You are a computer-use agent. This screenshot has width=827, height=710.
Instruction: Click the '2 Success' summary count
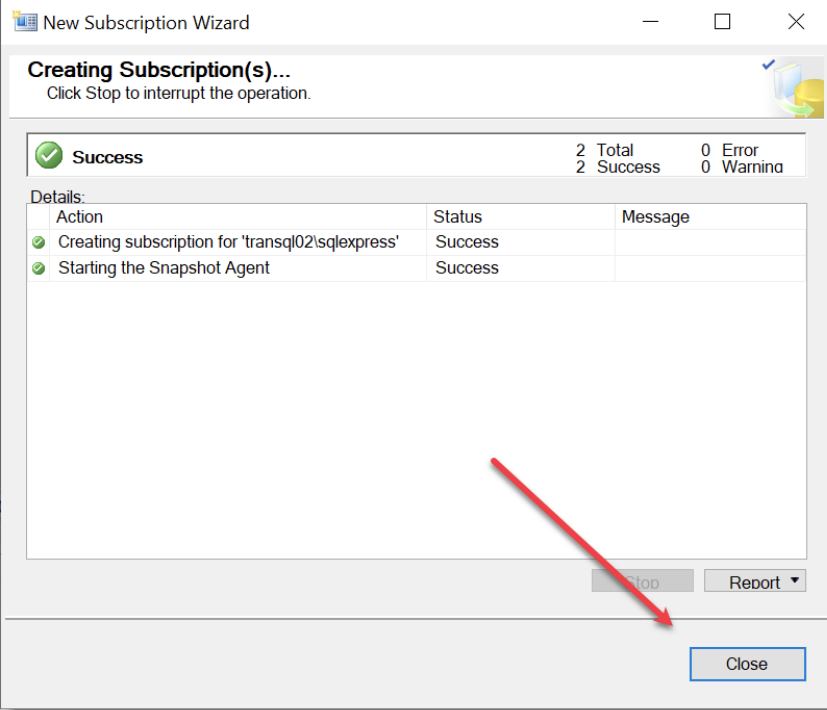click(x=618, y=167)
